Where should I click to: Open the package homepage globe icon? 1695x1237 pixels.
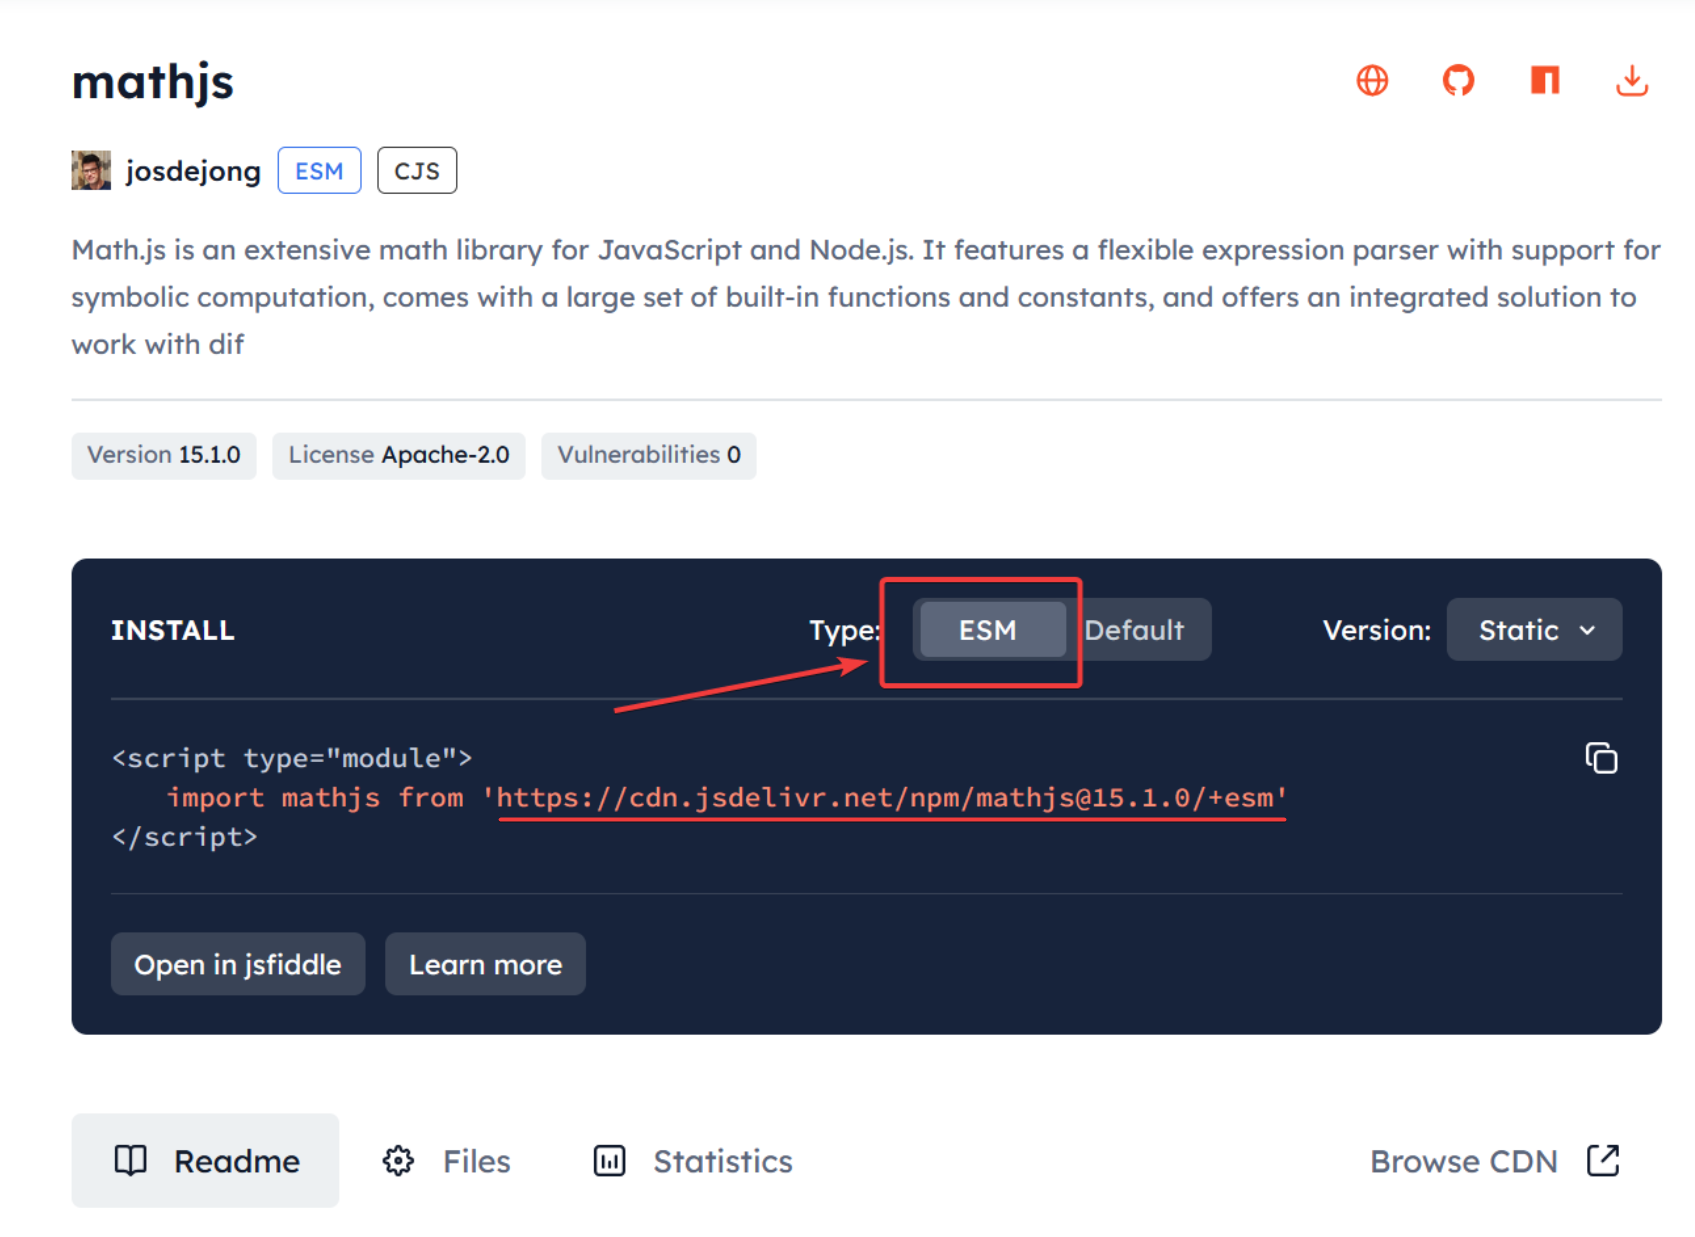click(x=1371, y=80)
